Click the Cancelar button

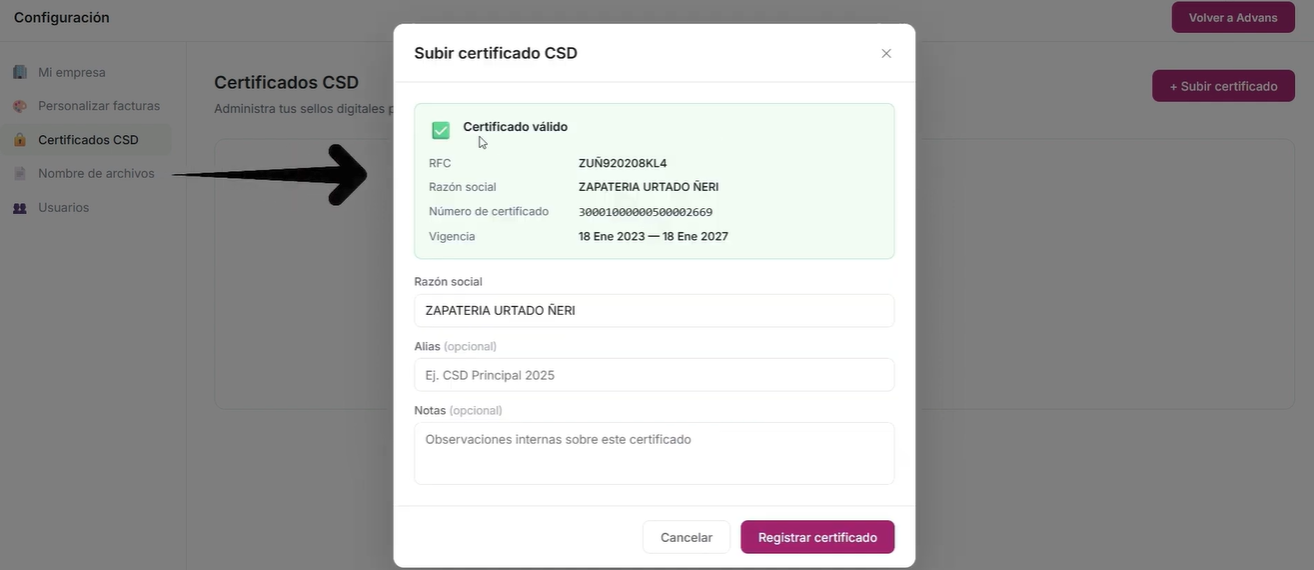click(686, 537)
